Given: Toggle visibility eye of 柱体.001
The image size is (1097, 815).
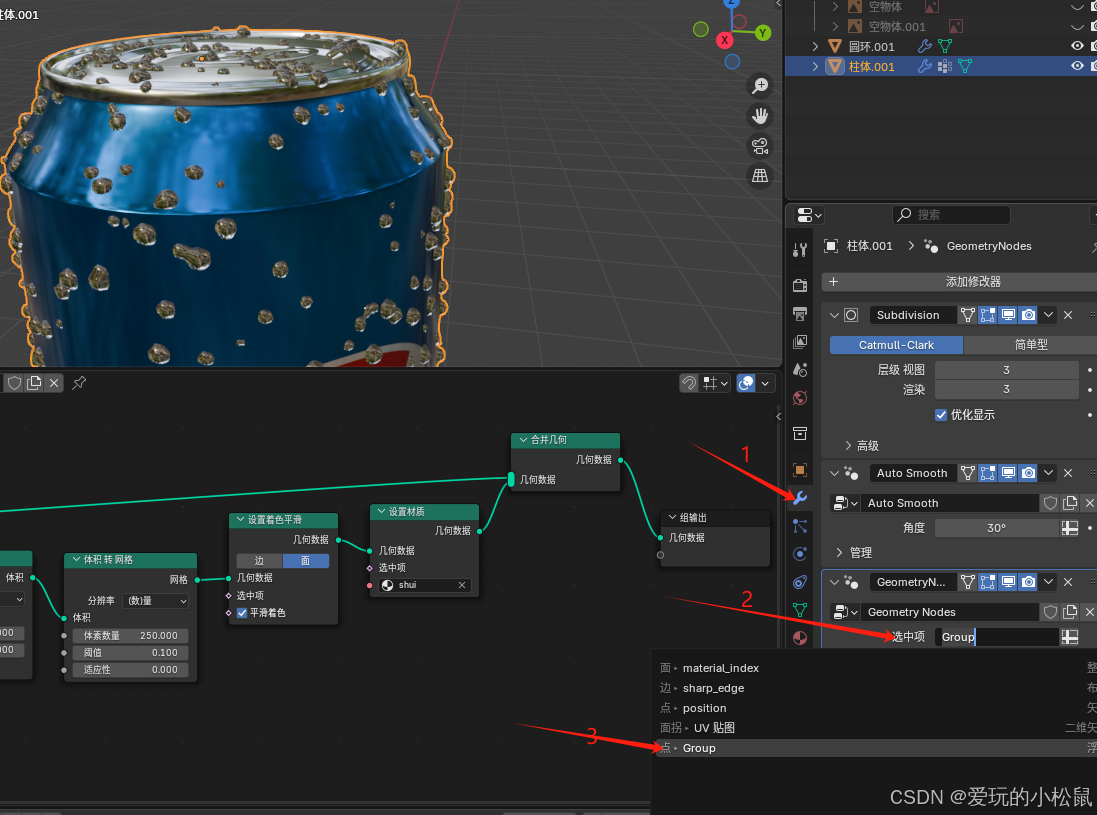Looking at the screenshot, I should point(1077,66).
